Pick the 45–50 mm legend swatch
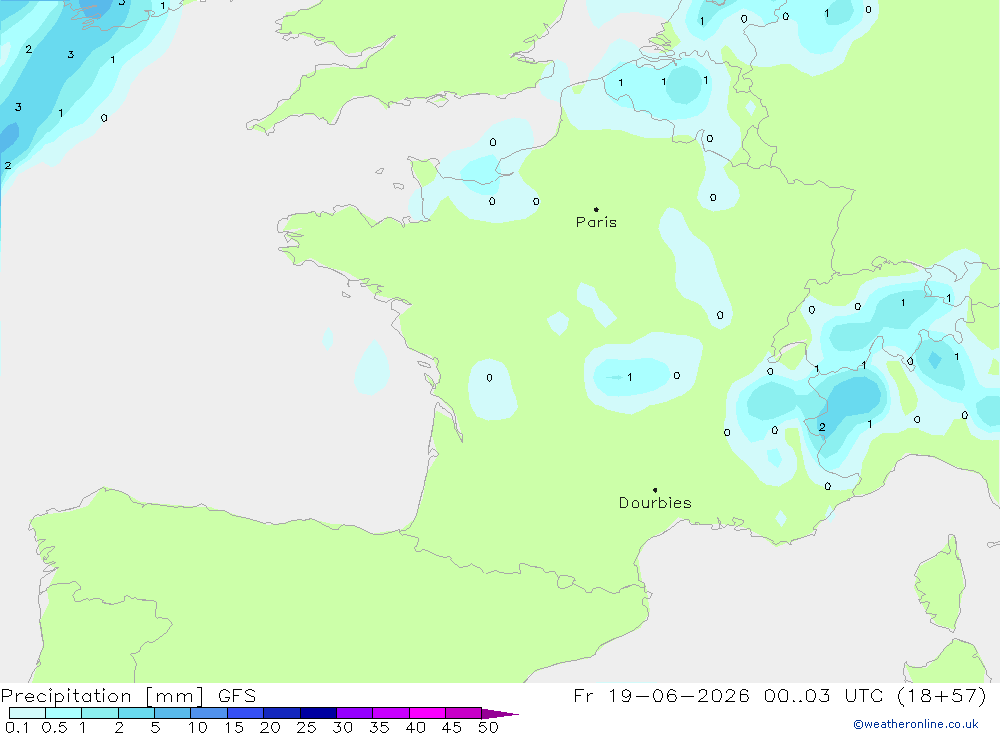Screen dimensions: 1000x733 [464, 713]
